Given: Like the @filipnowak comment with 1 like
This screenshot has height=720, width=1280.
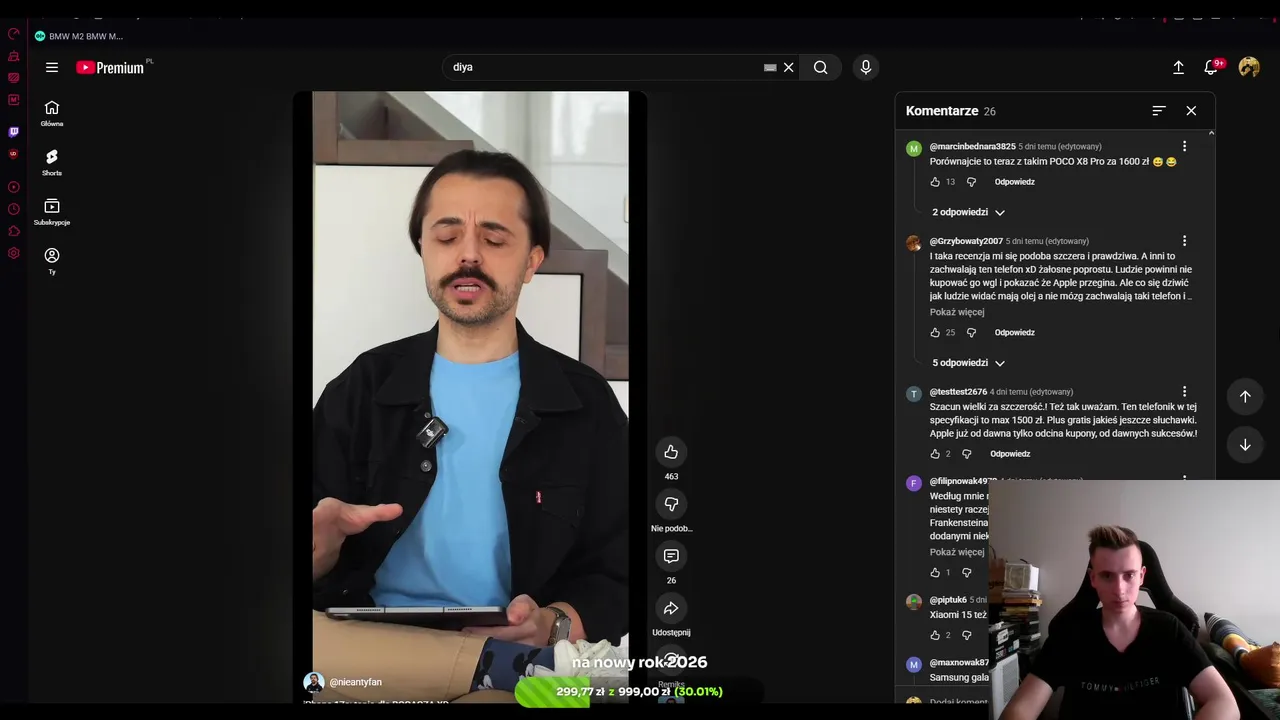Looking at the screenshot, I should (935, 573).
